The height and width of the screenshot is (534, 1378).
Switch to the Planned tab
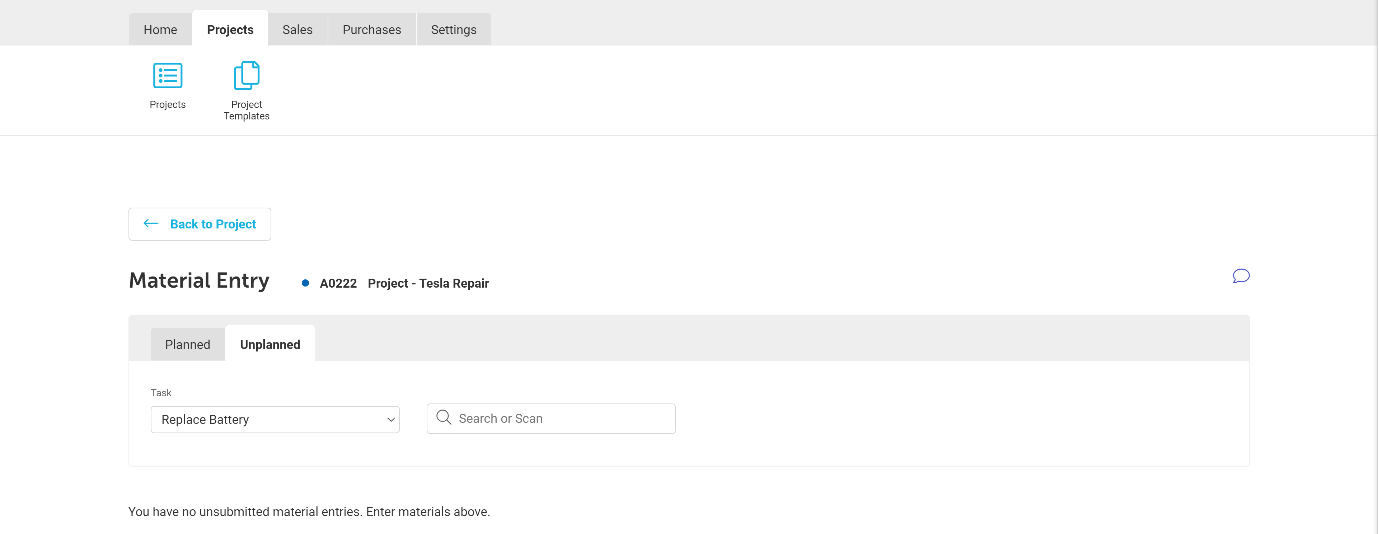pos(188,344)
